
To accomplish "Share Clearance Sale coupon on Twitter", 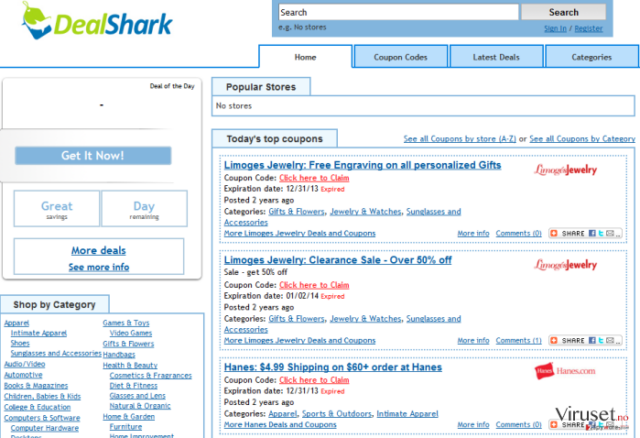I will [601, 340].
